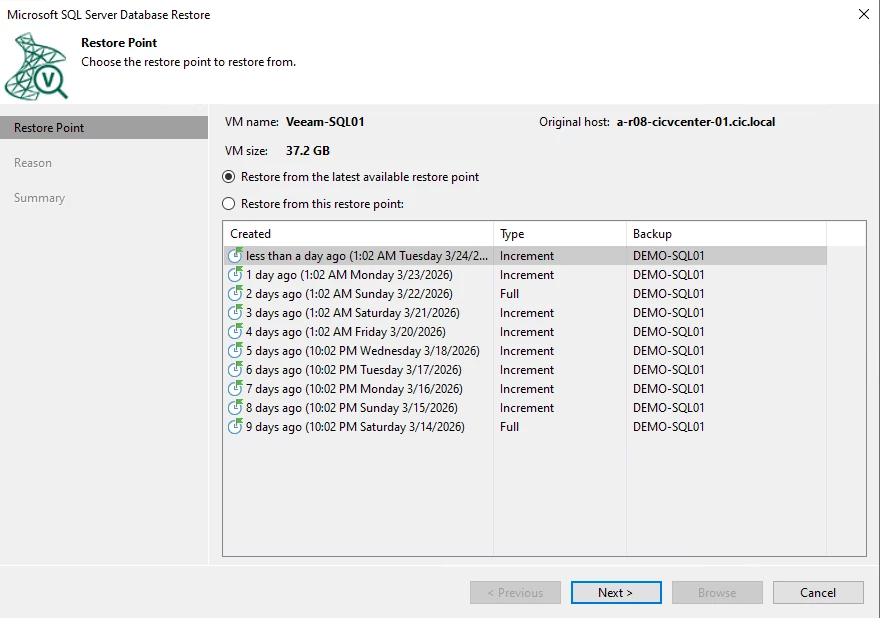The image size is (880, 618).
Task: Click original host a-r08-cicvcenter-01.cic.local
Action: (x=696, y=122)
